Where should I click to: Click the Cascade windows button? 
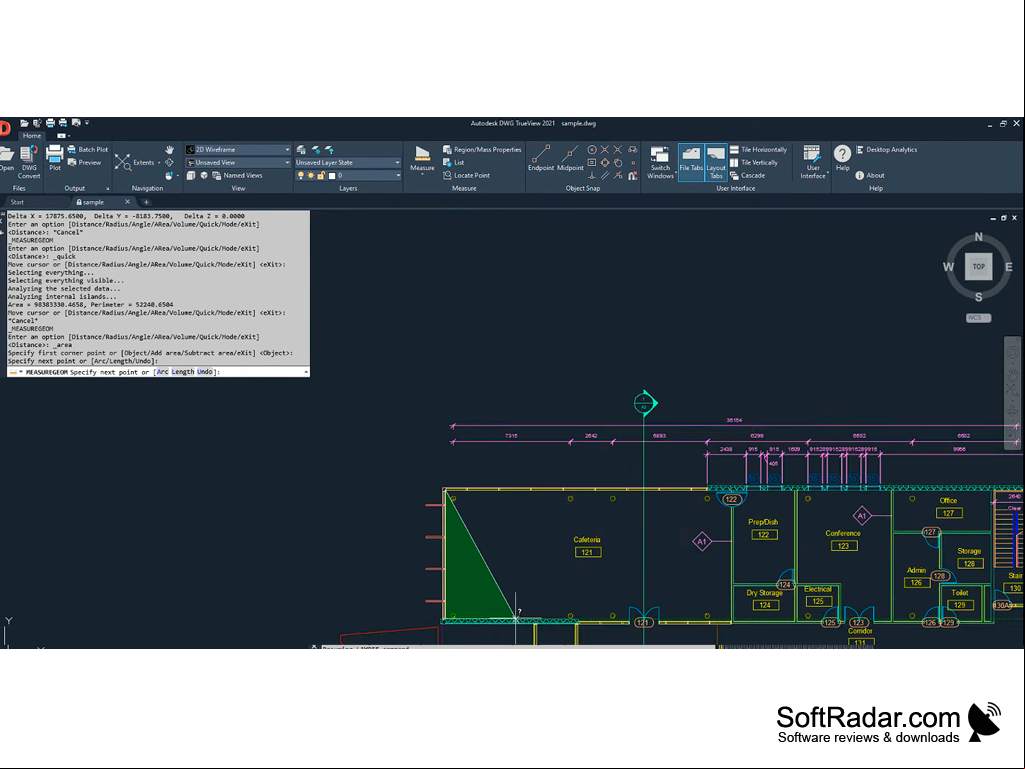[747, 175]
